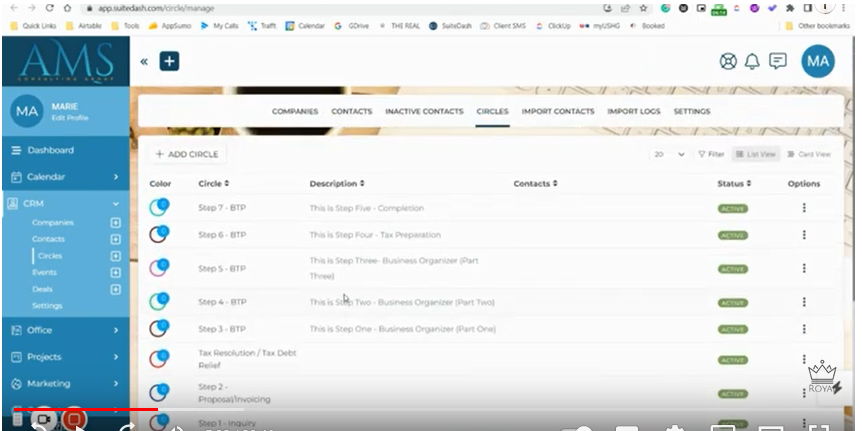The height and width of the screenshot is (431, 862).
Task: Click the browser reload icon
Action: coord(50,8)
